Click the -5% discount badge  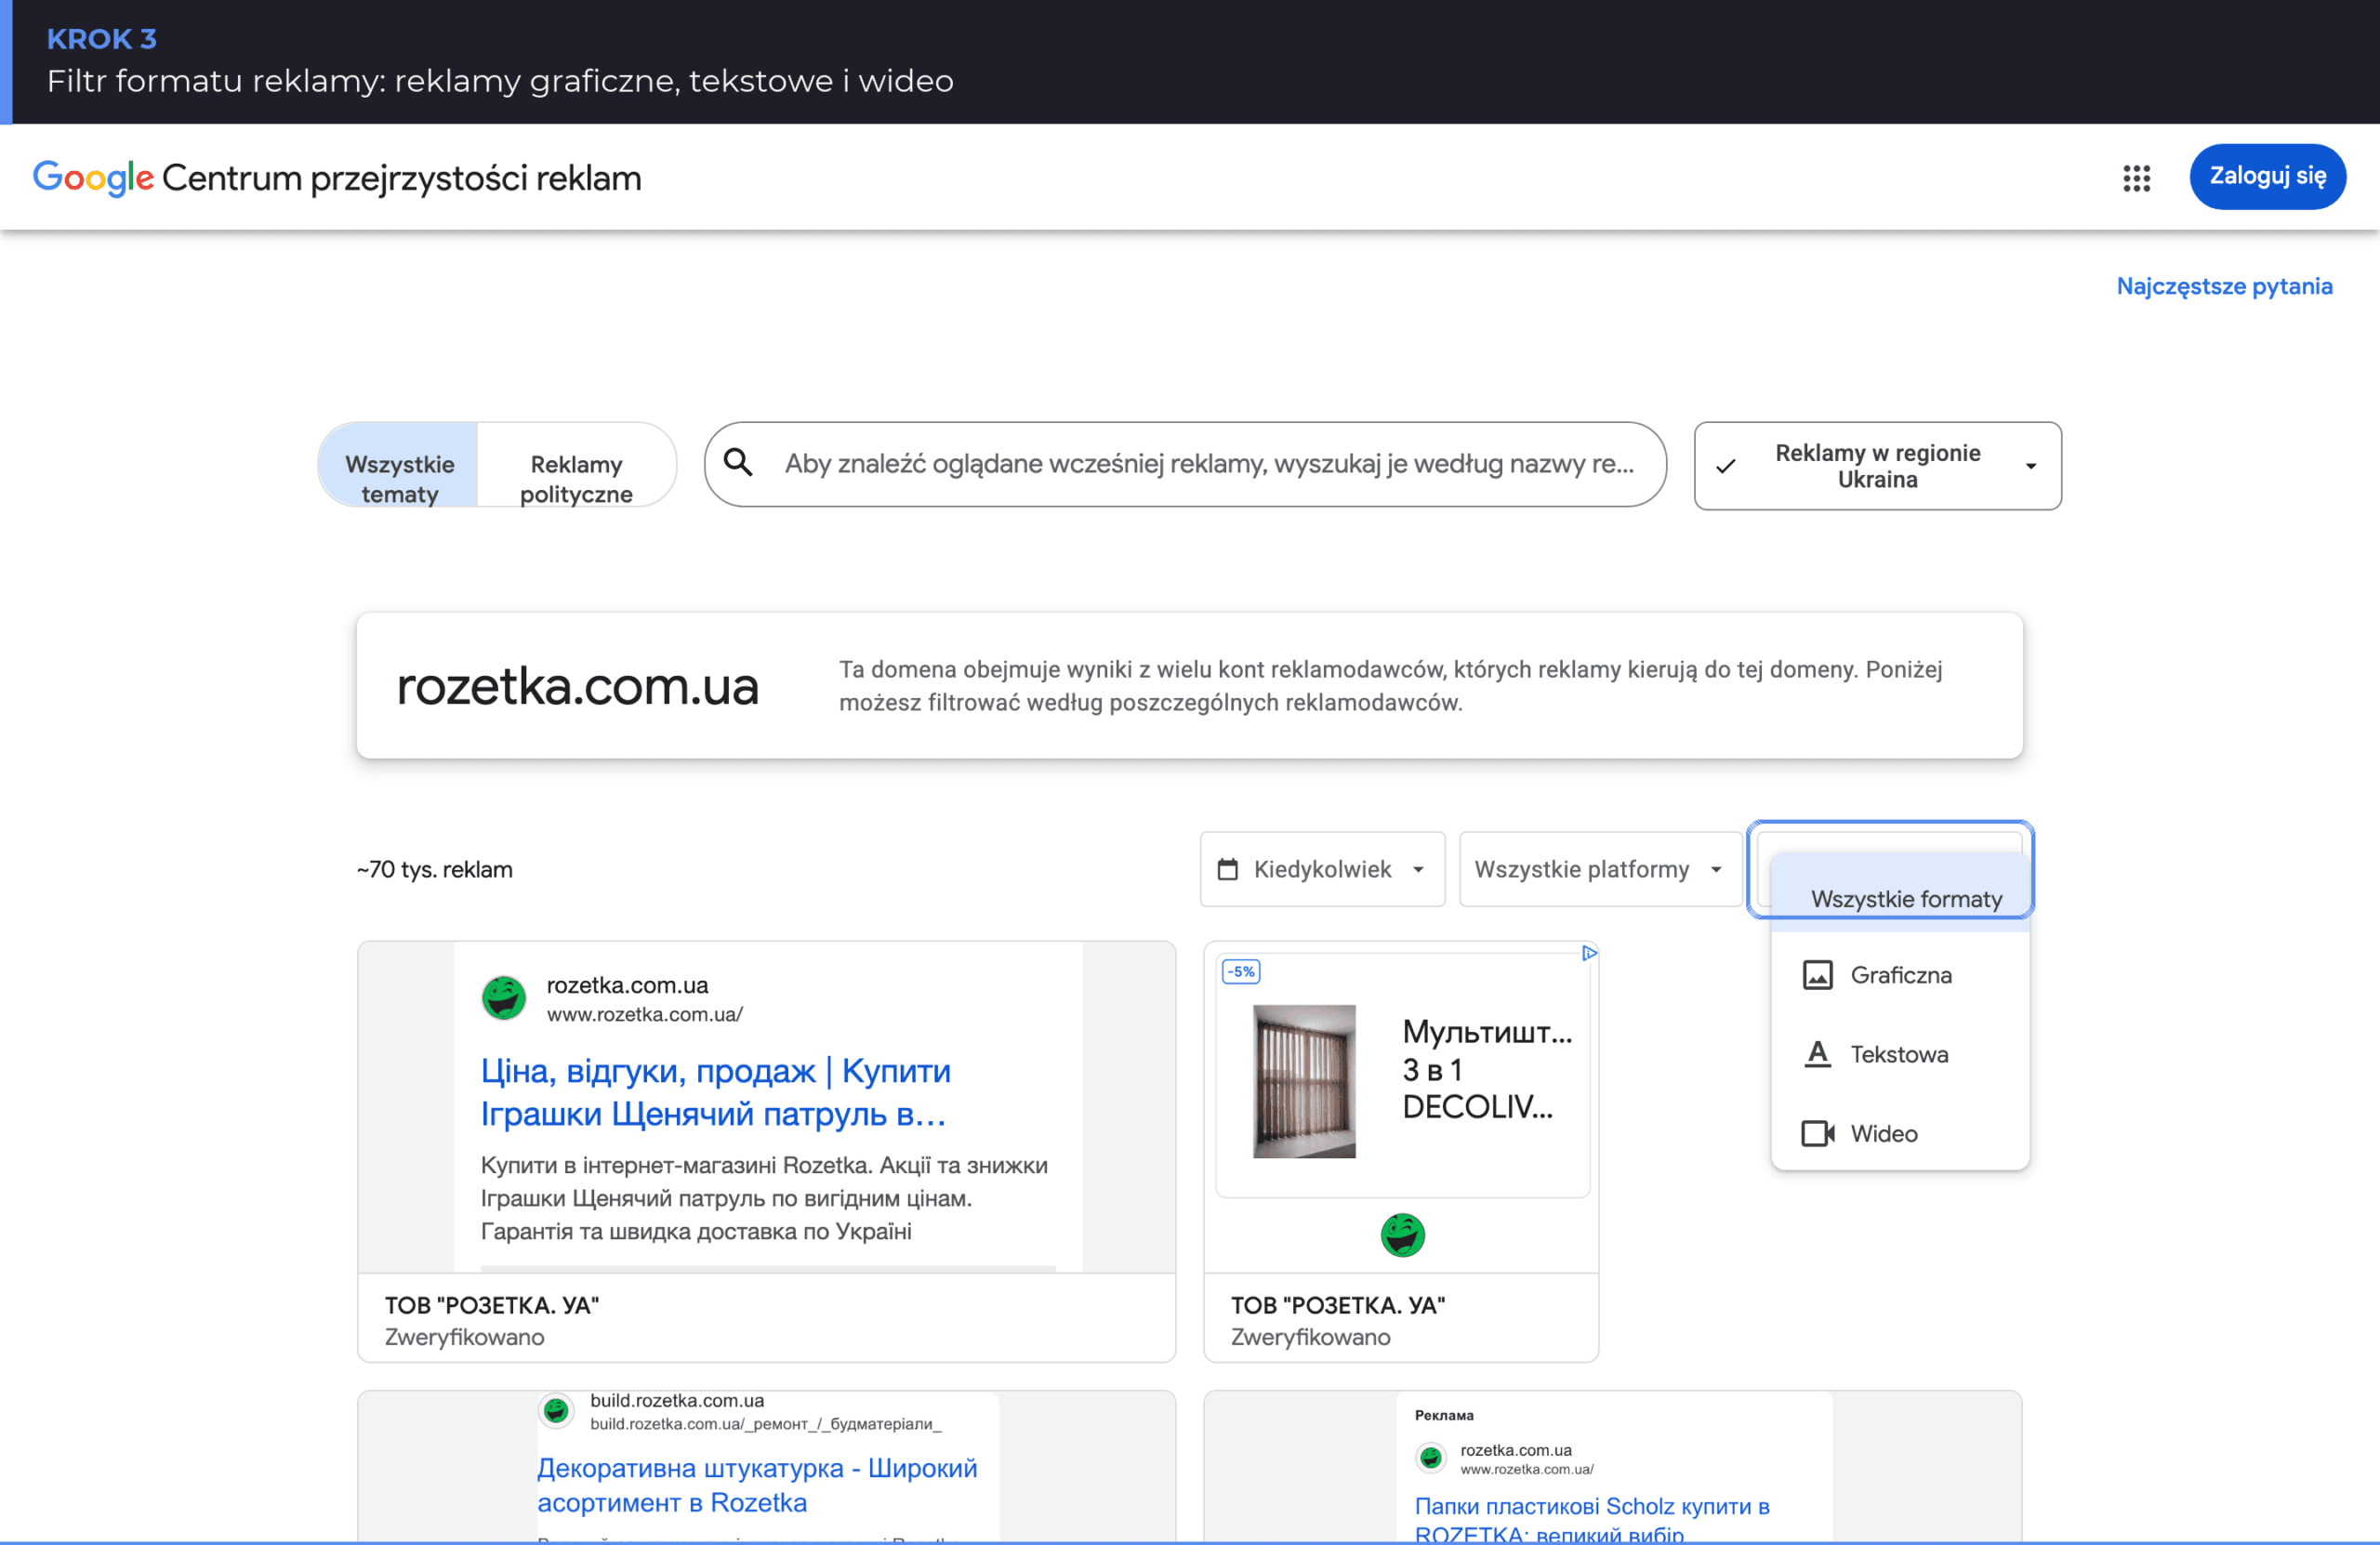(x=1240, y=971)
